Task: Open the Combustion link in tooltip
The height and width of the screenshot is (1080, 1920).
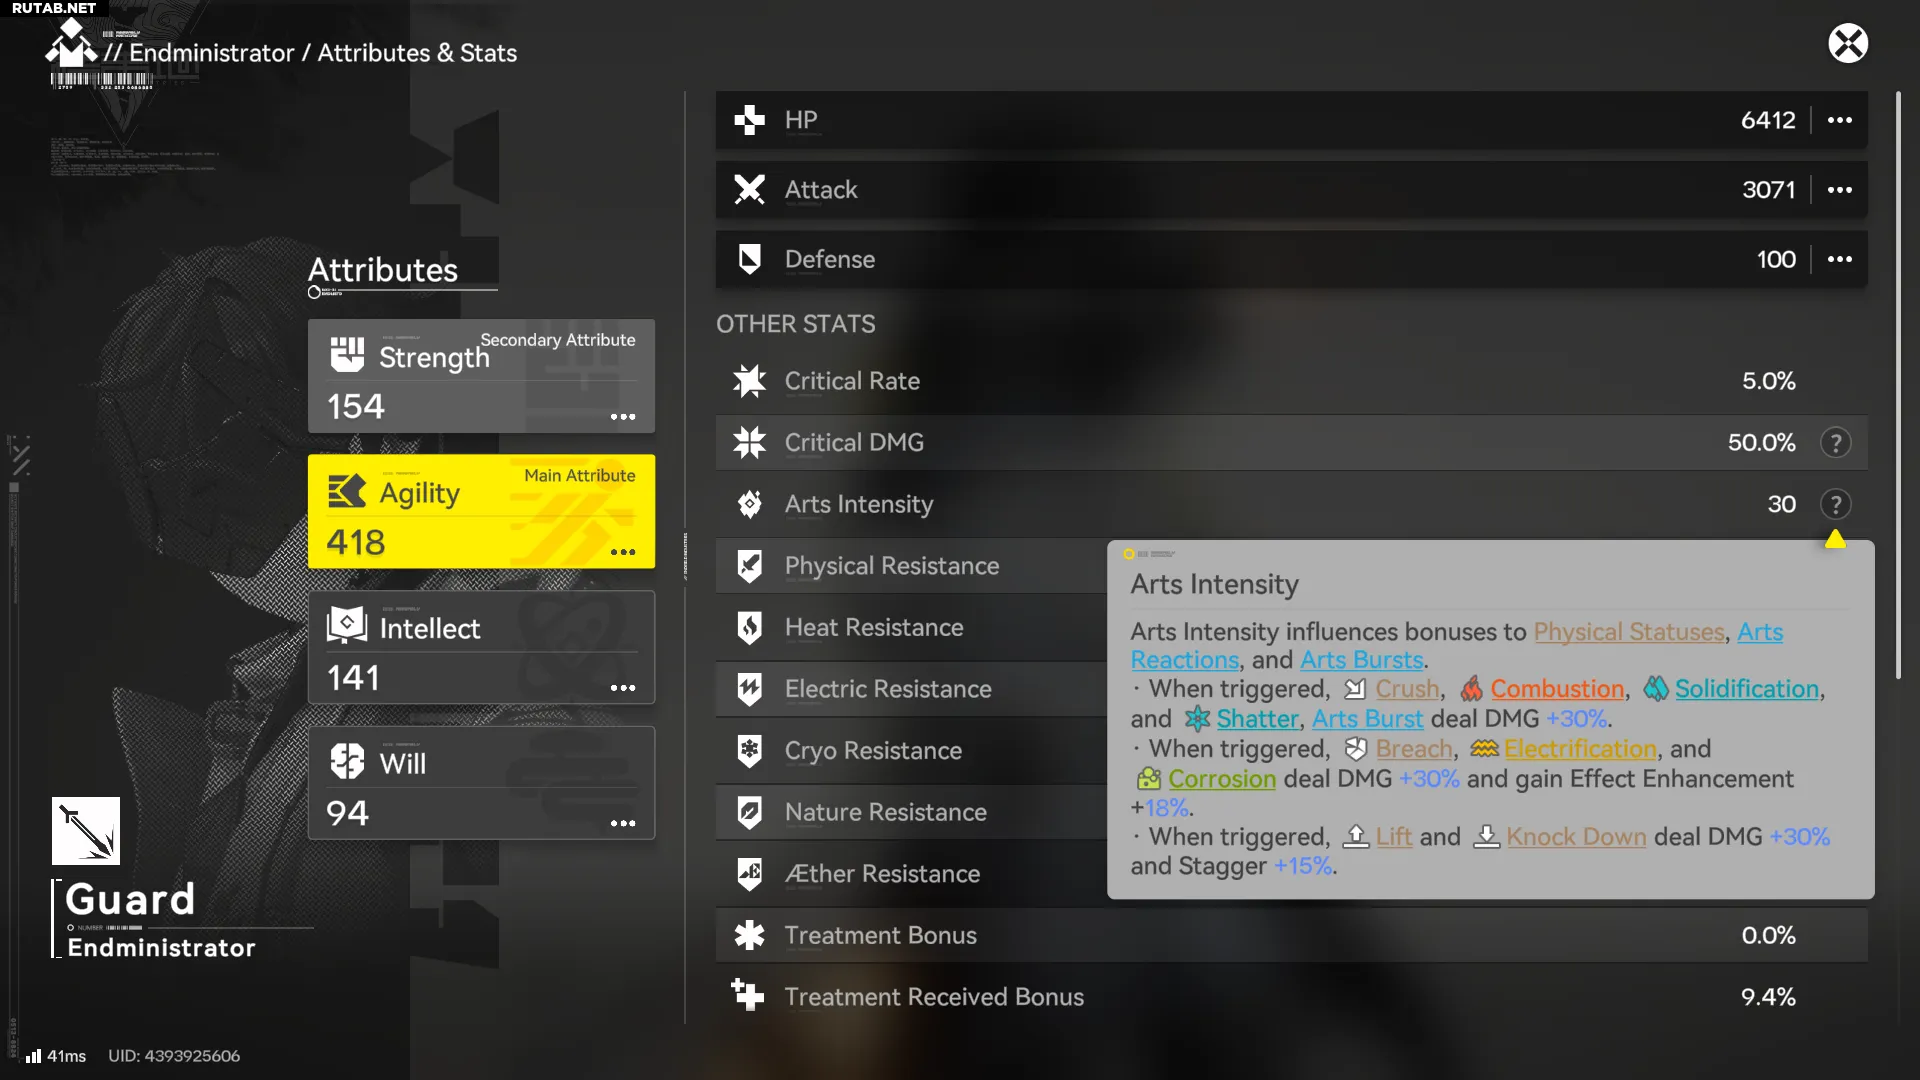Action: click(1556, 689)
